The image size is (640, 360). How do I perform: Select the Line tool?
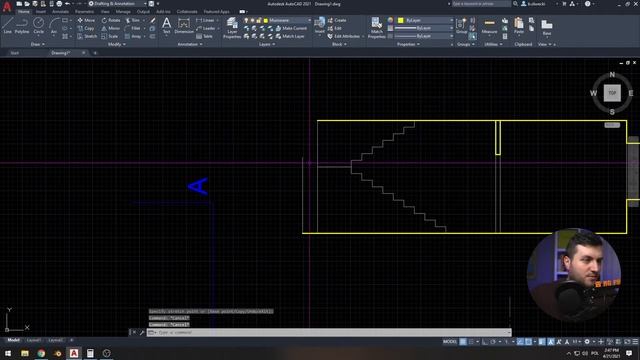tap(7, 25)
